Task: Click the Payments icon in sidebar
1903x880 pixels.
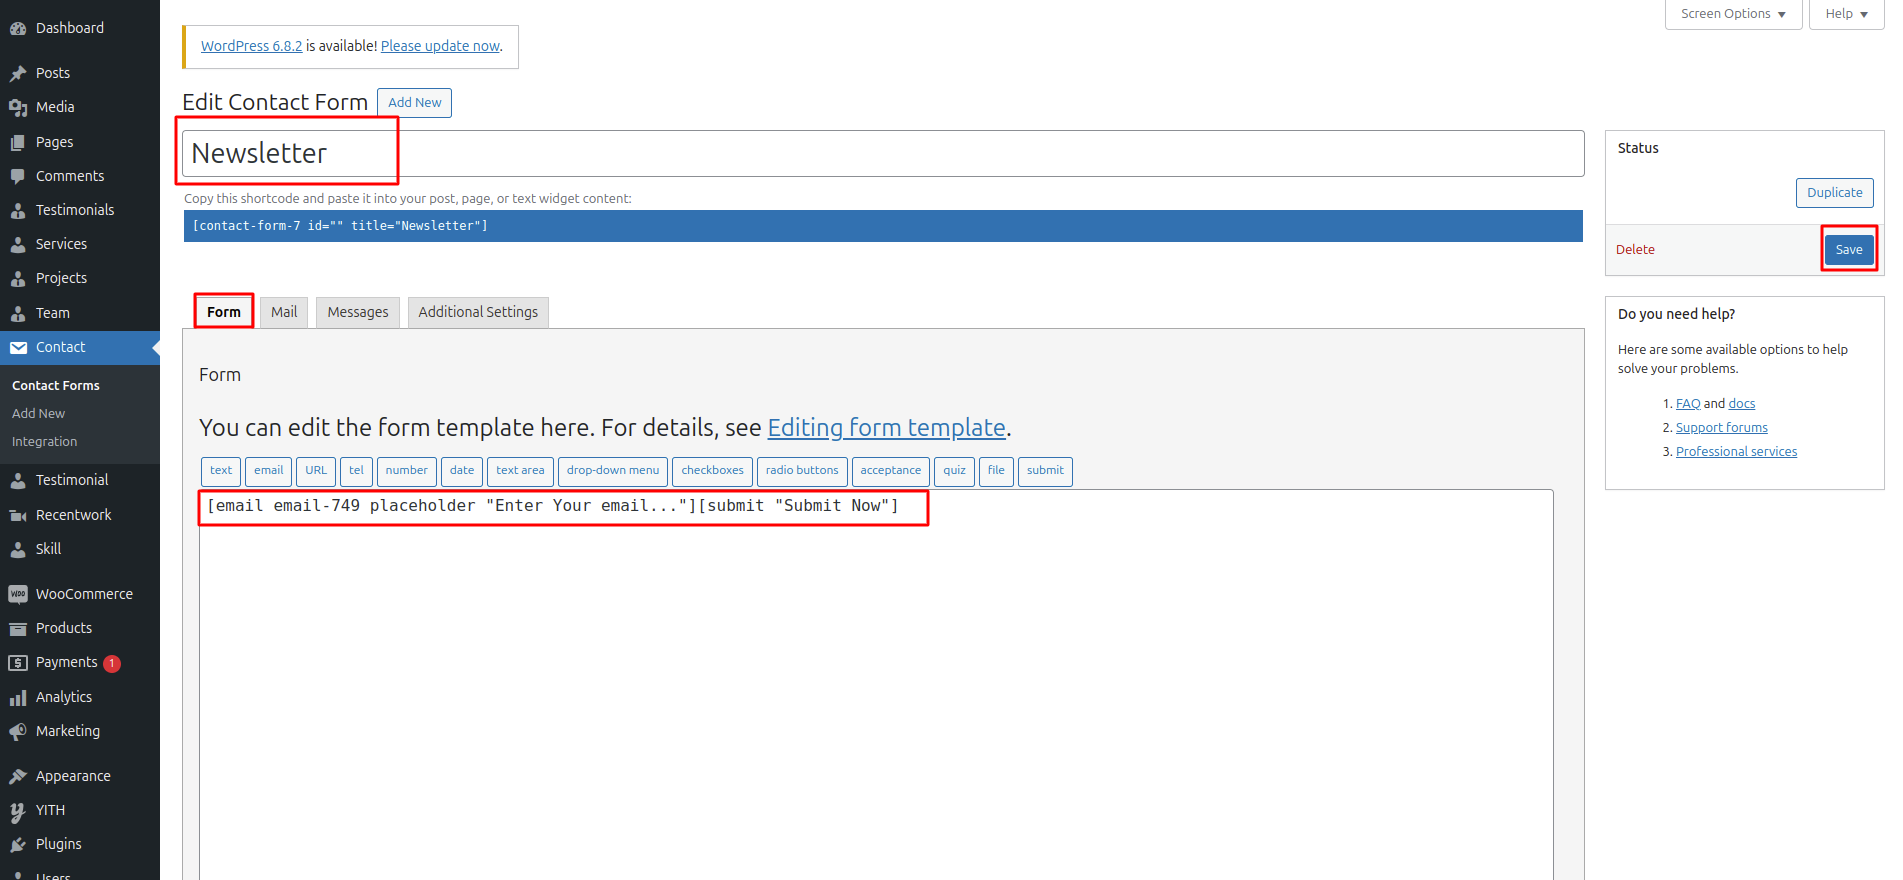Action: 18,662
